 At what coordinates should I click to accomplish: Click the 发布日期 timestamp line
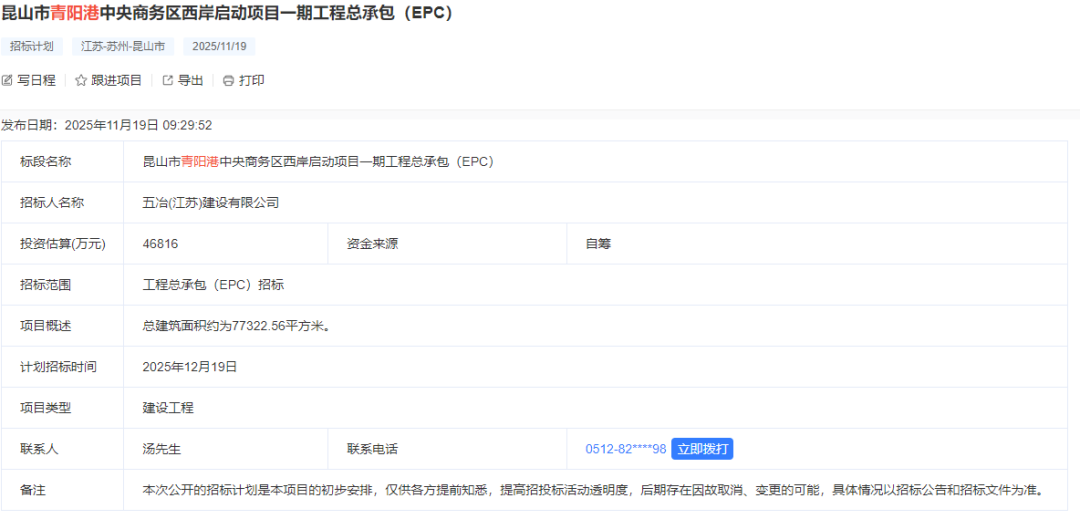pos(106,125)
